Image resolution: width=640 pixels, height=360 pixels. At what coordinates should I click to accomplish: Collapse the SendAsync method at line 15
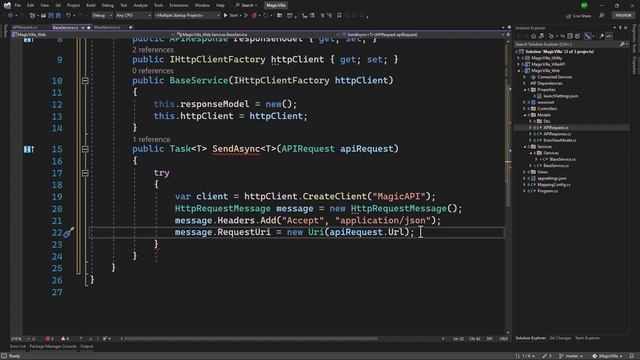point(85,149)
